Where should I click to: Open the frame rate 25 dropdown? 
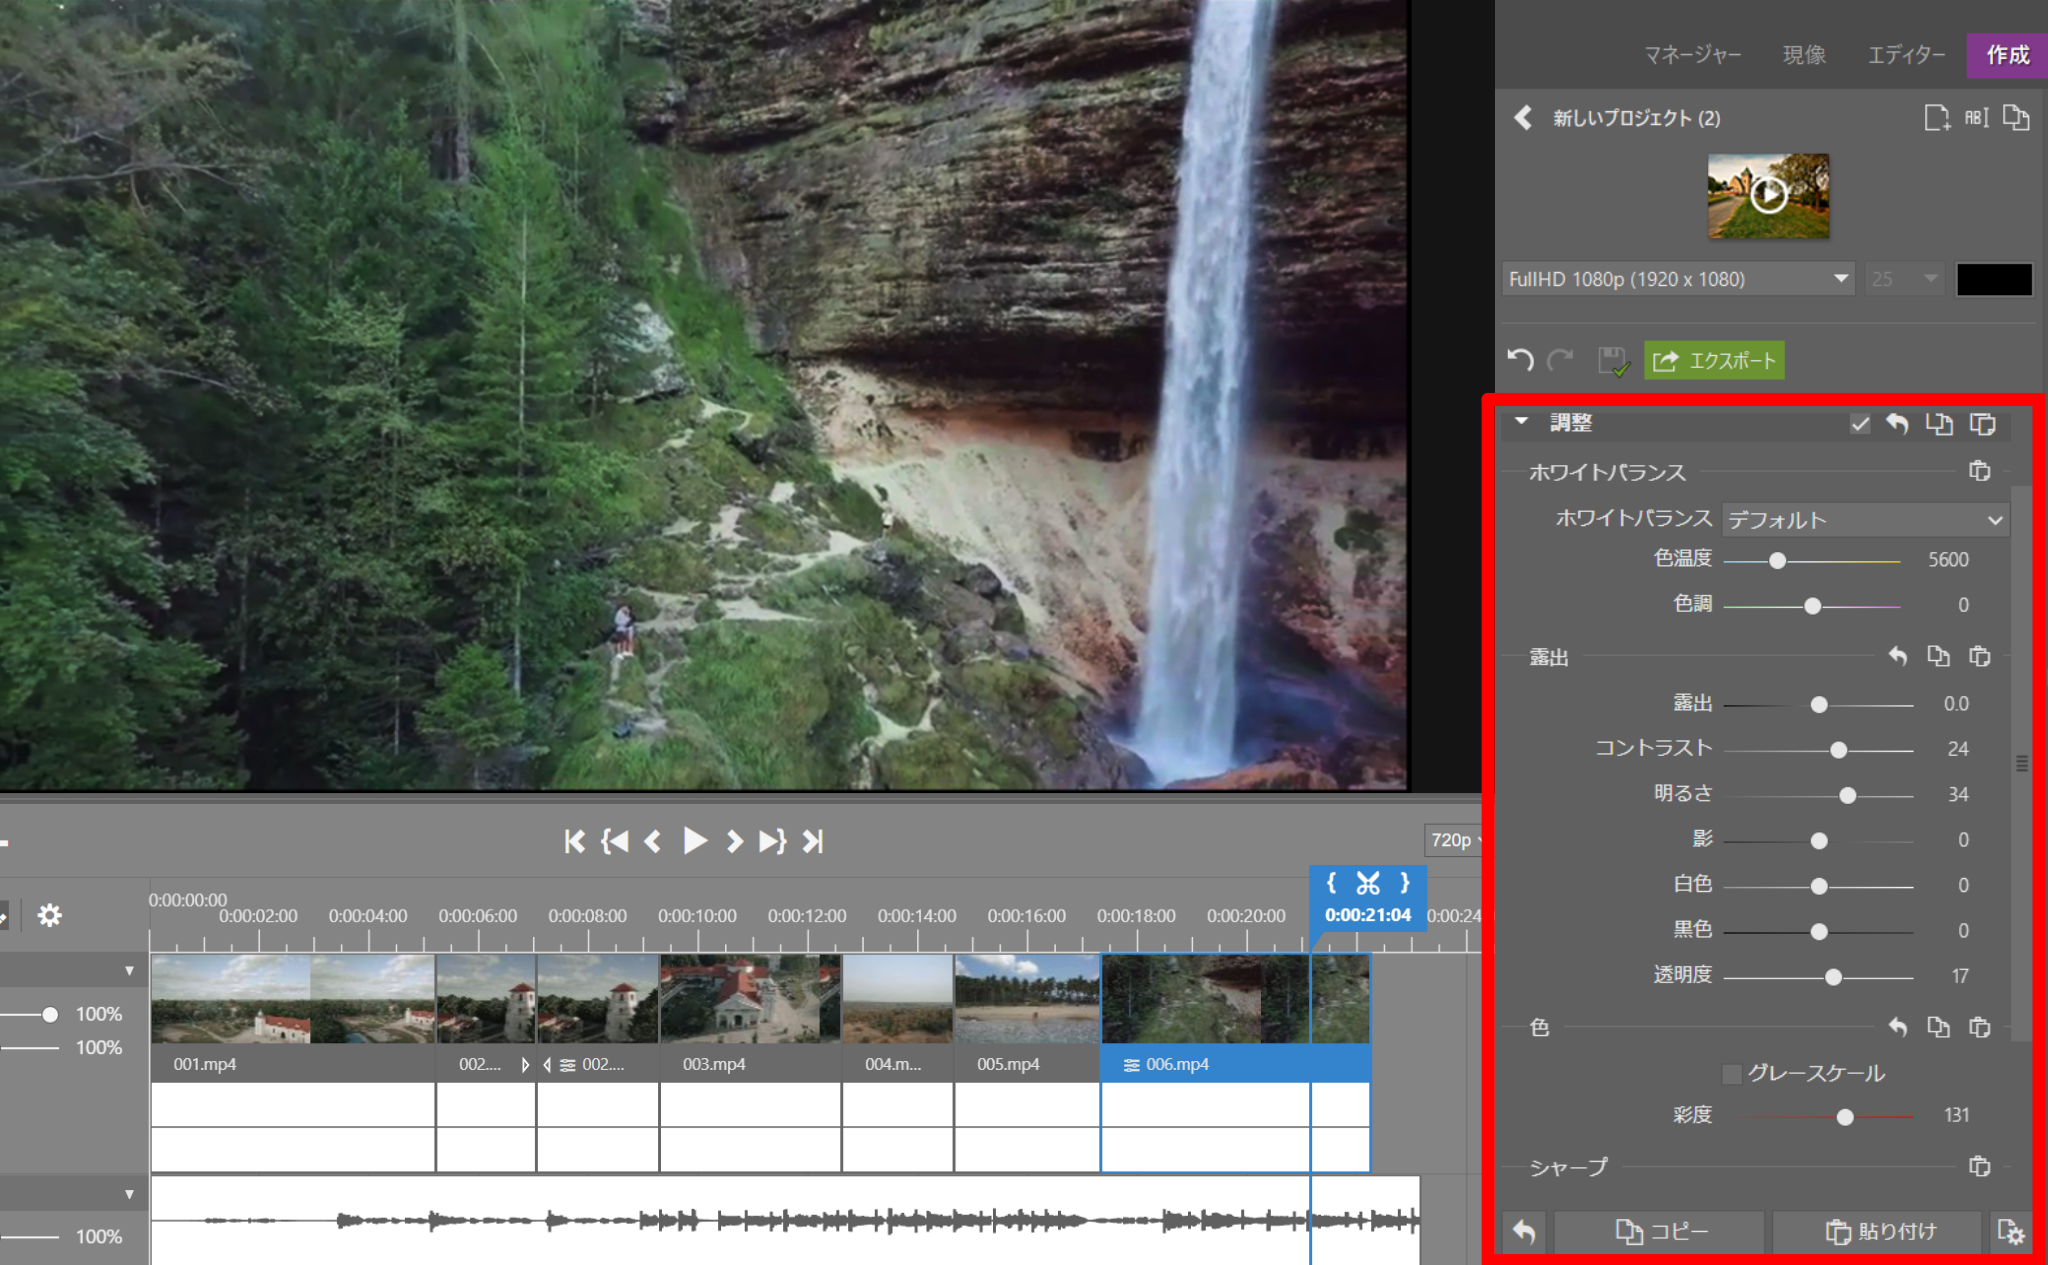click(x=1903, y=279)
